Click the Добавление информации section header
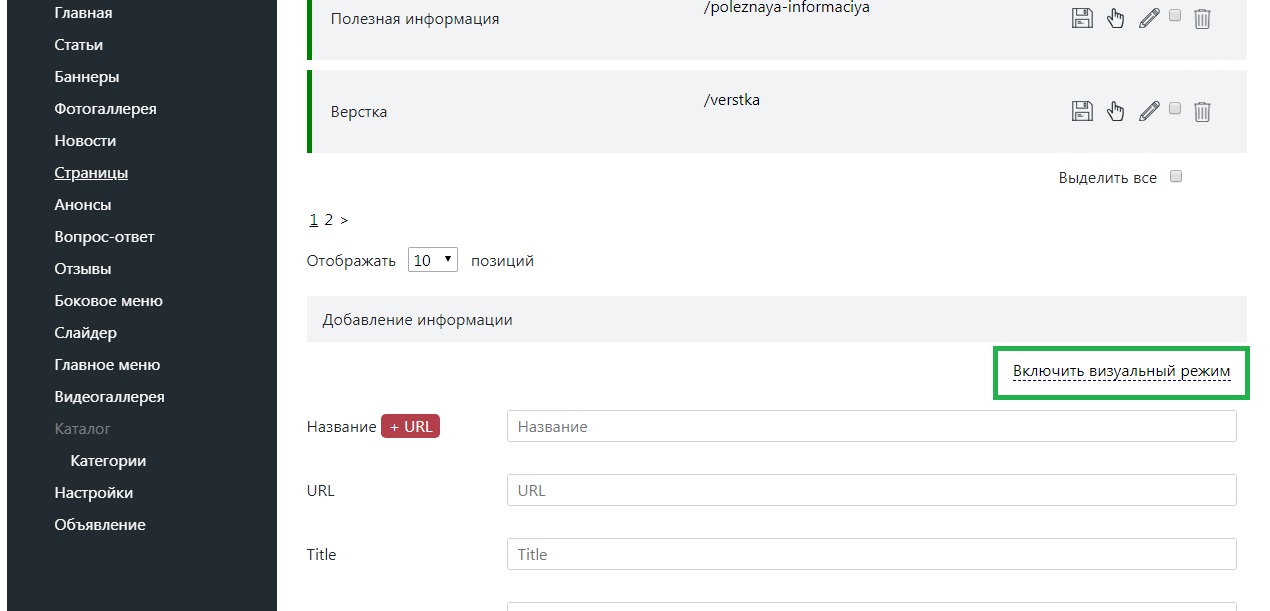 click(777, 319)
